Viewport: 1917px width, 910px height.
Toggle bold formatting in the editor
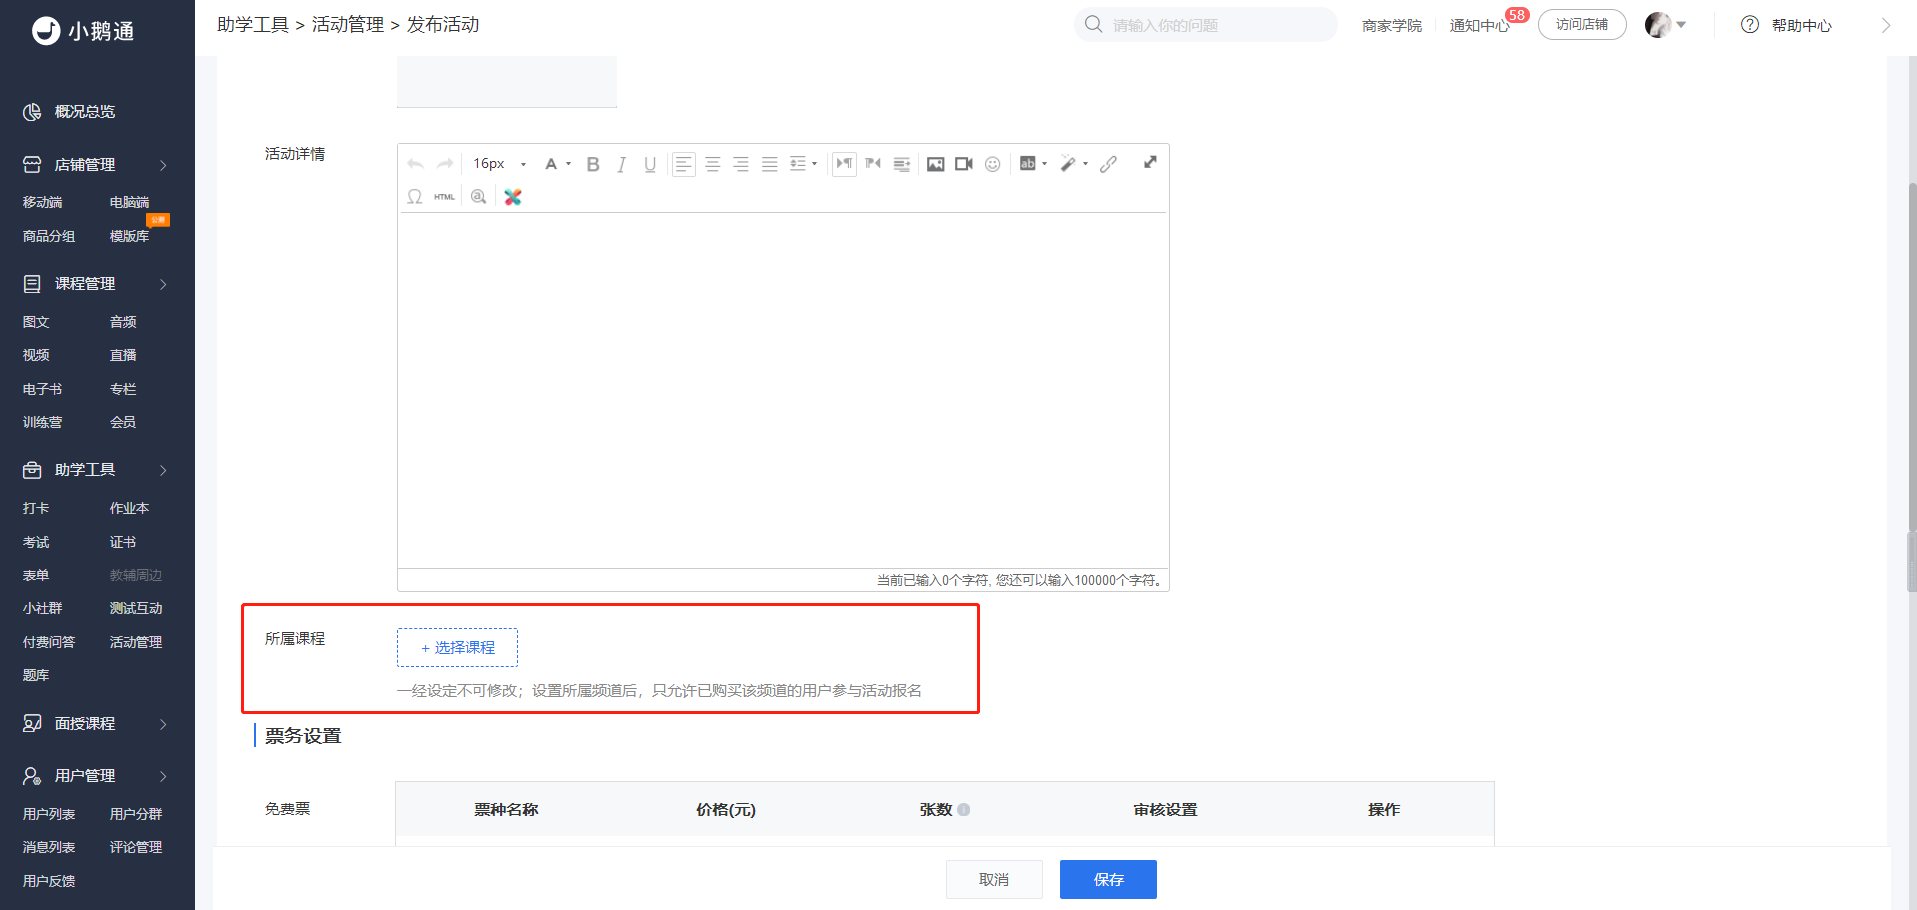(593, 164)
